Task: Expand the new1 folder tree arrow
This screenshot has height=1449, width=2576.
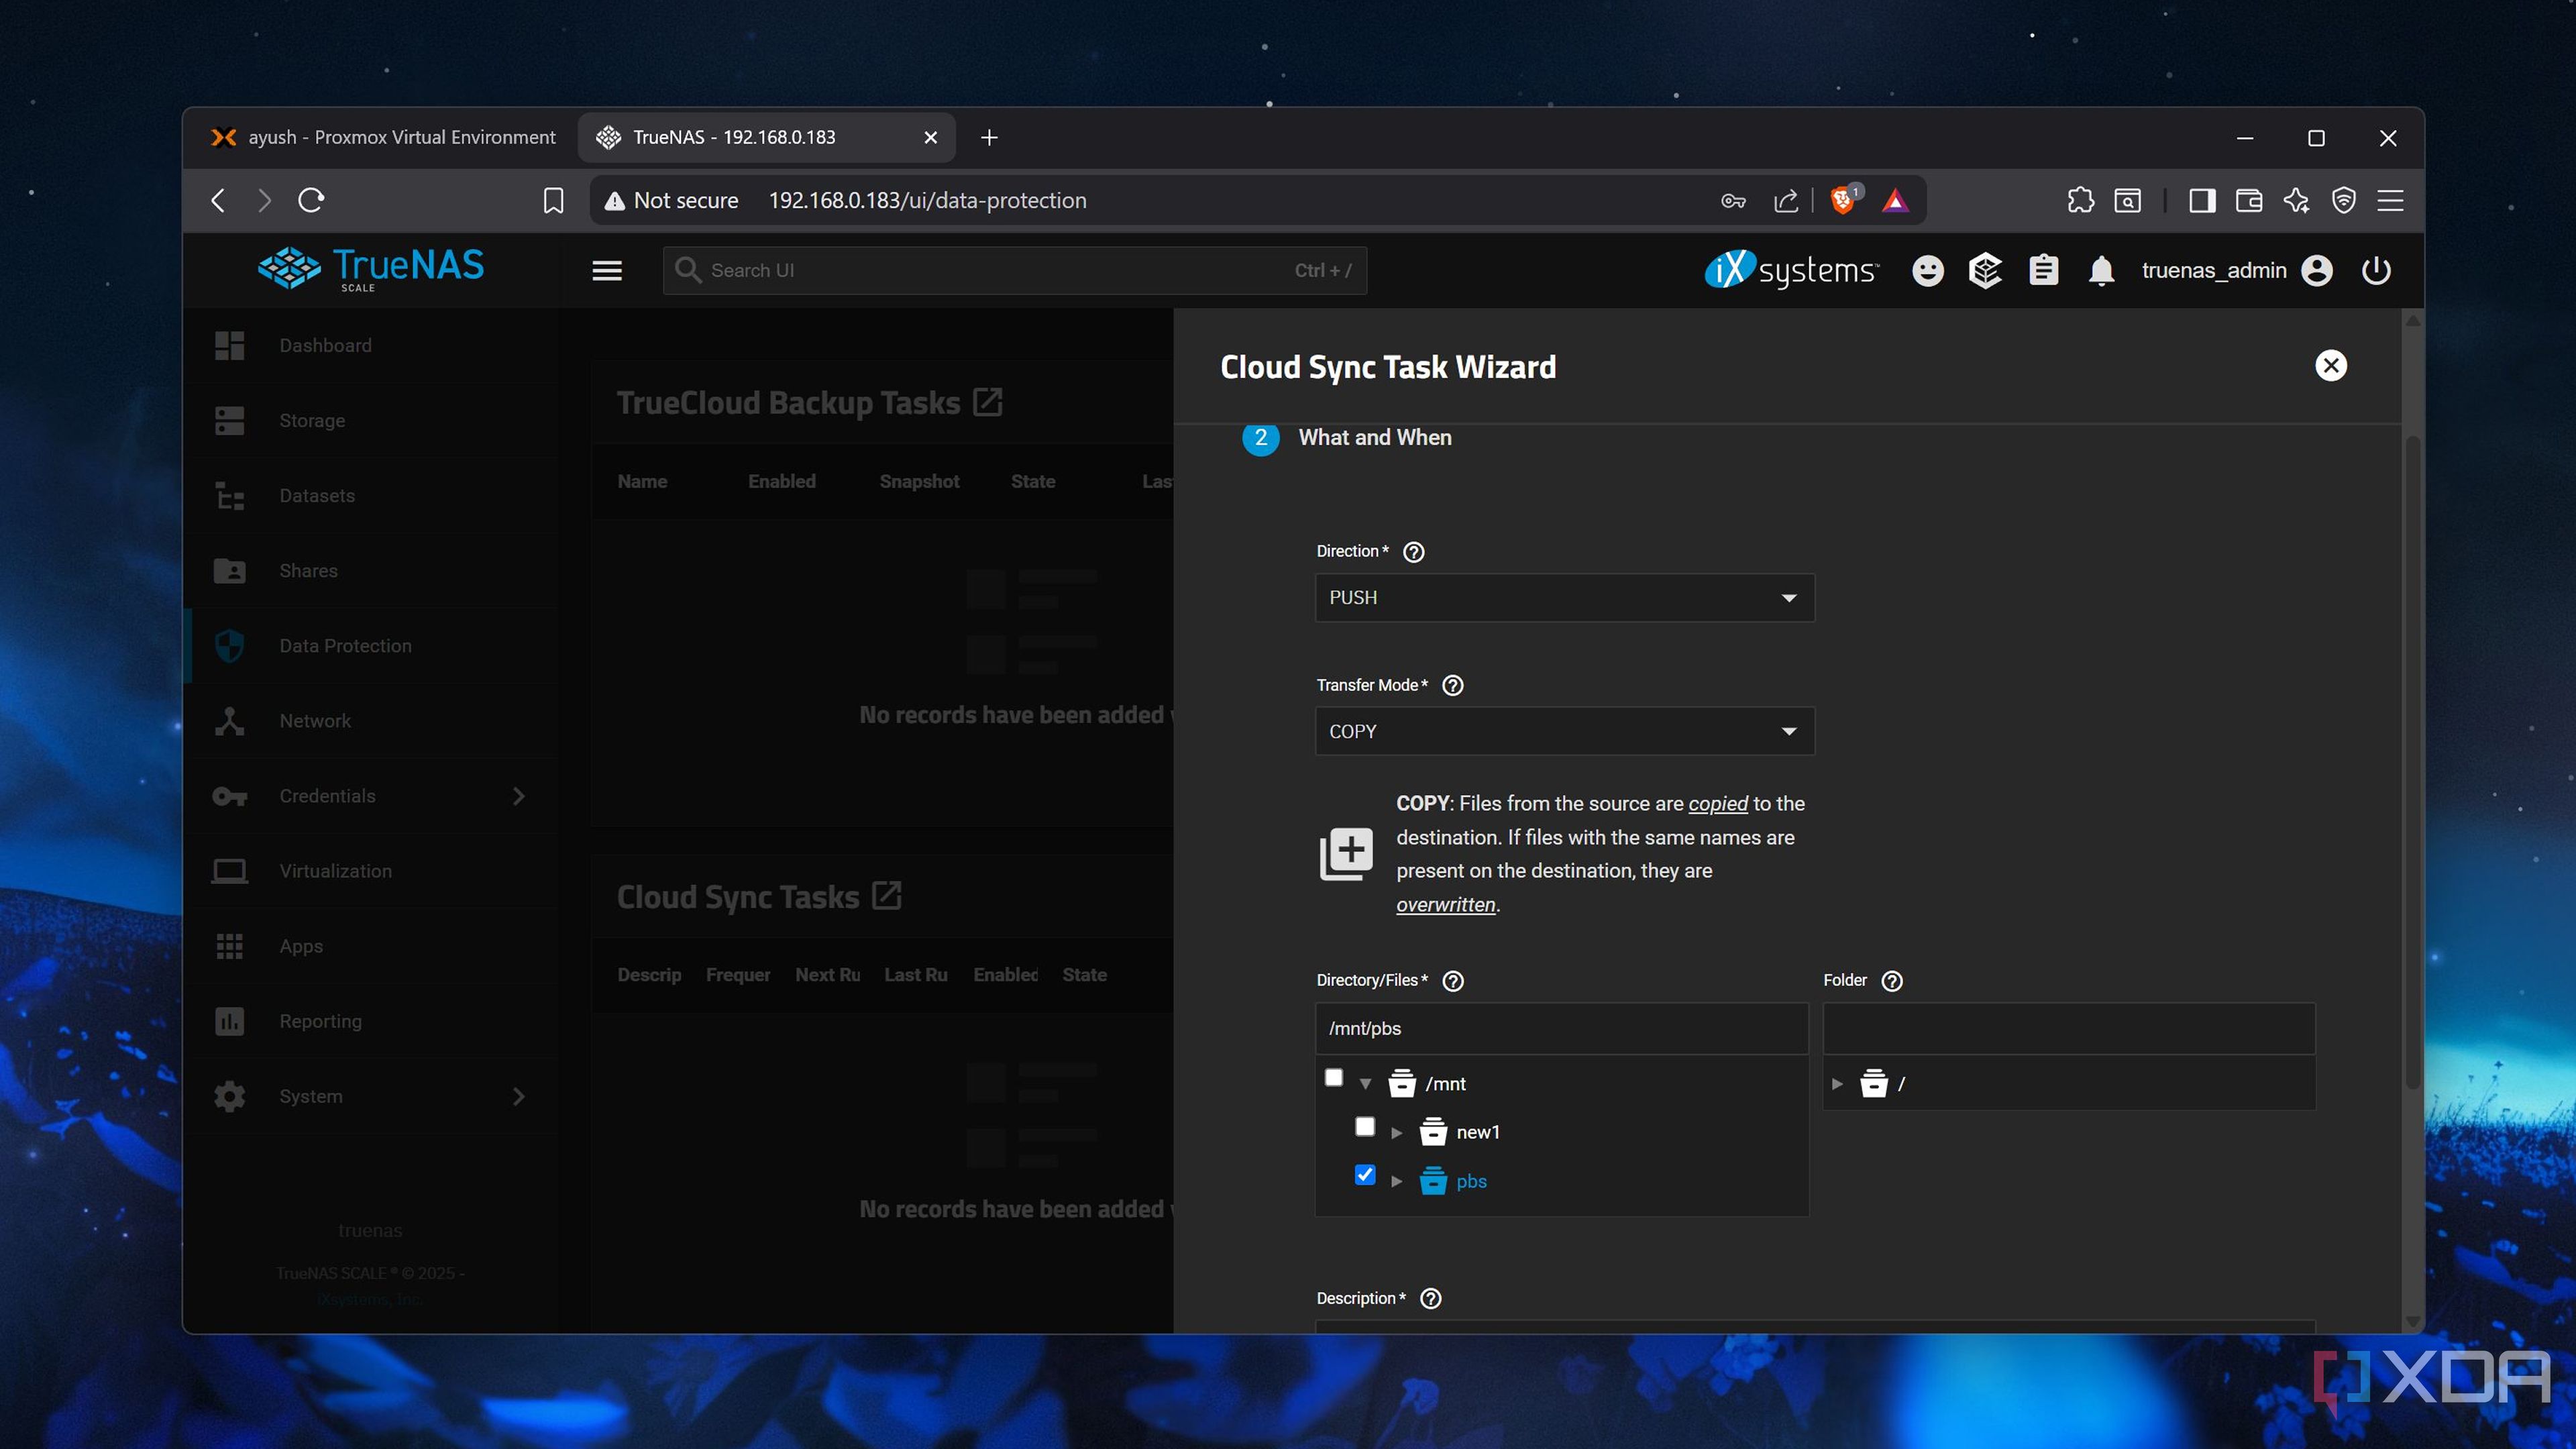Action: [1397, 1133]
